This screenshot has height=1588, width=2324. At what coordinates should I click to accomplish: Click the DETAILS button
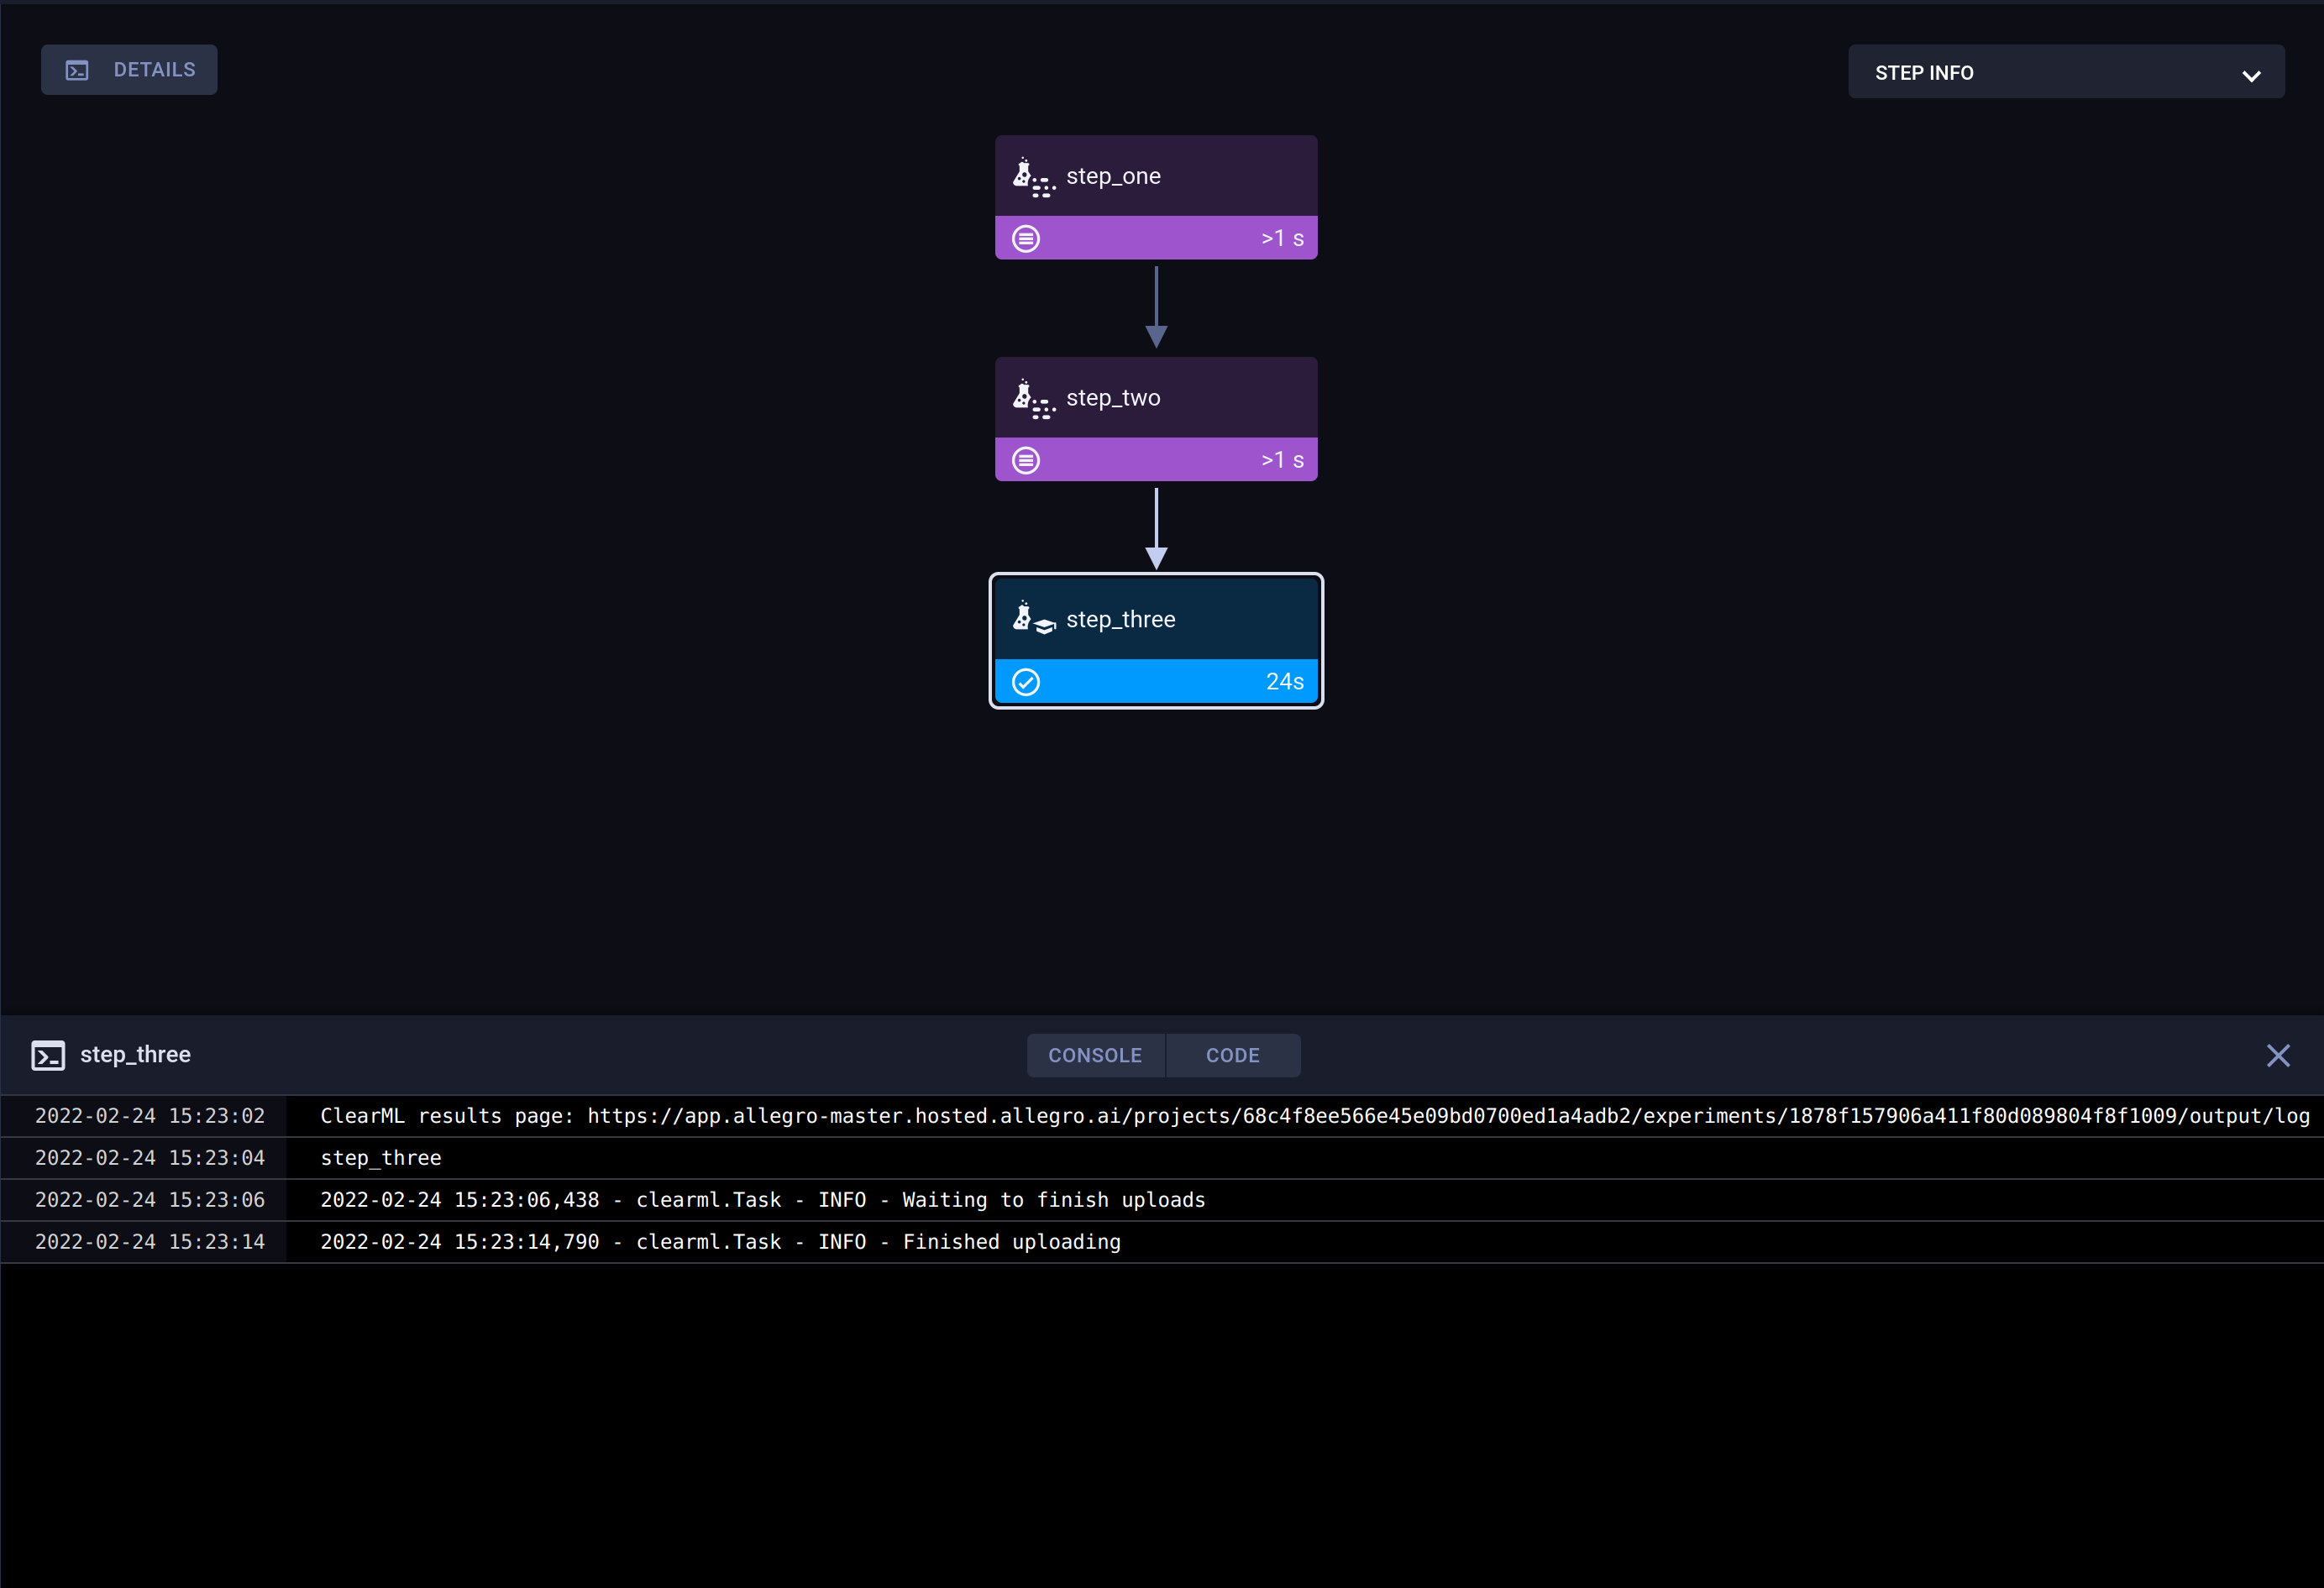128,69
